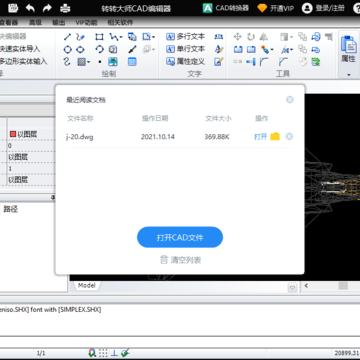Click the 打开CAD文件 button
The width and height of the screenshot is (360, 360).
(180, 237)
